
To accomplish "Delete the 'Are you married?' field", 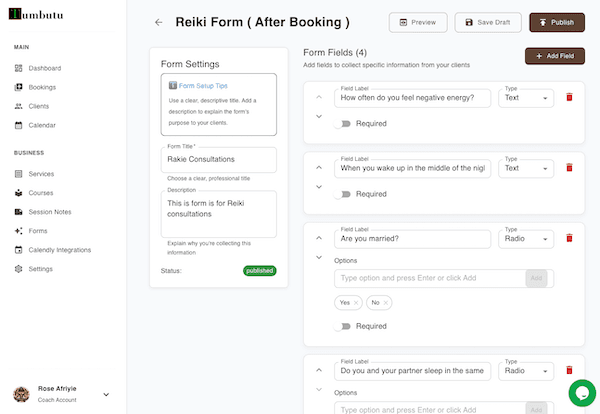I will pos(569,238).
